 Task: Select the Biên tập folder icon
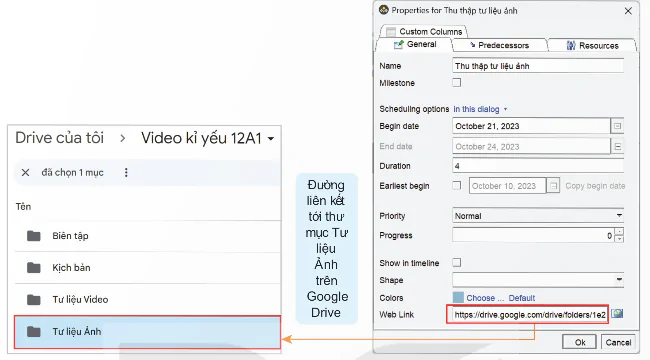[34, 236]
